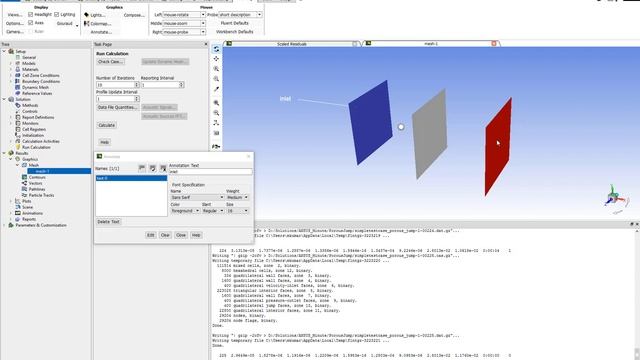
Task: Click Close in the annotation dialog
Action: (181, 235)
